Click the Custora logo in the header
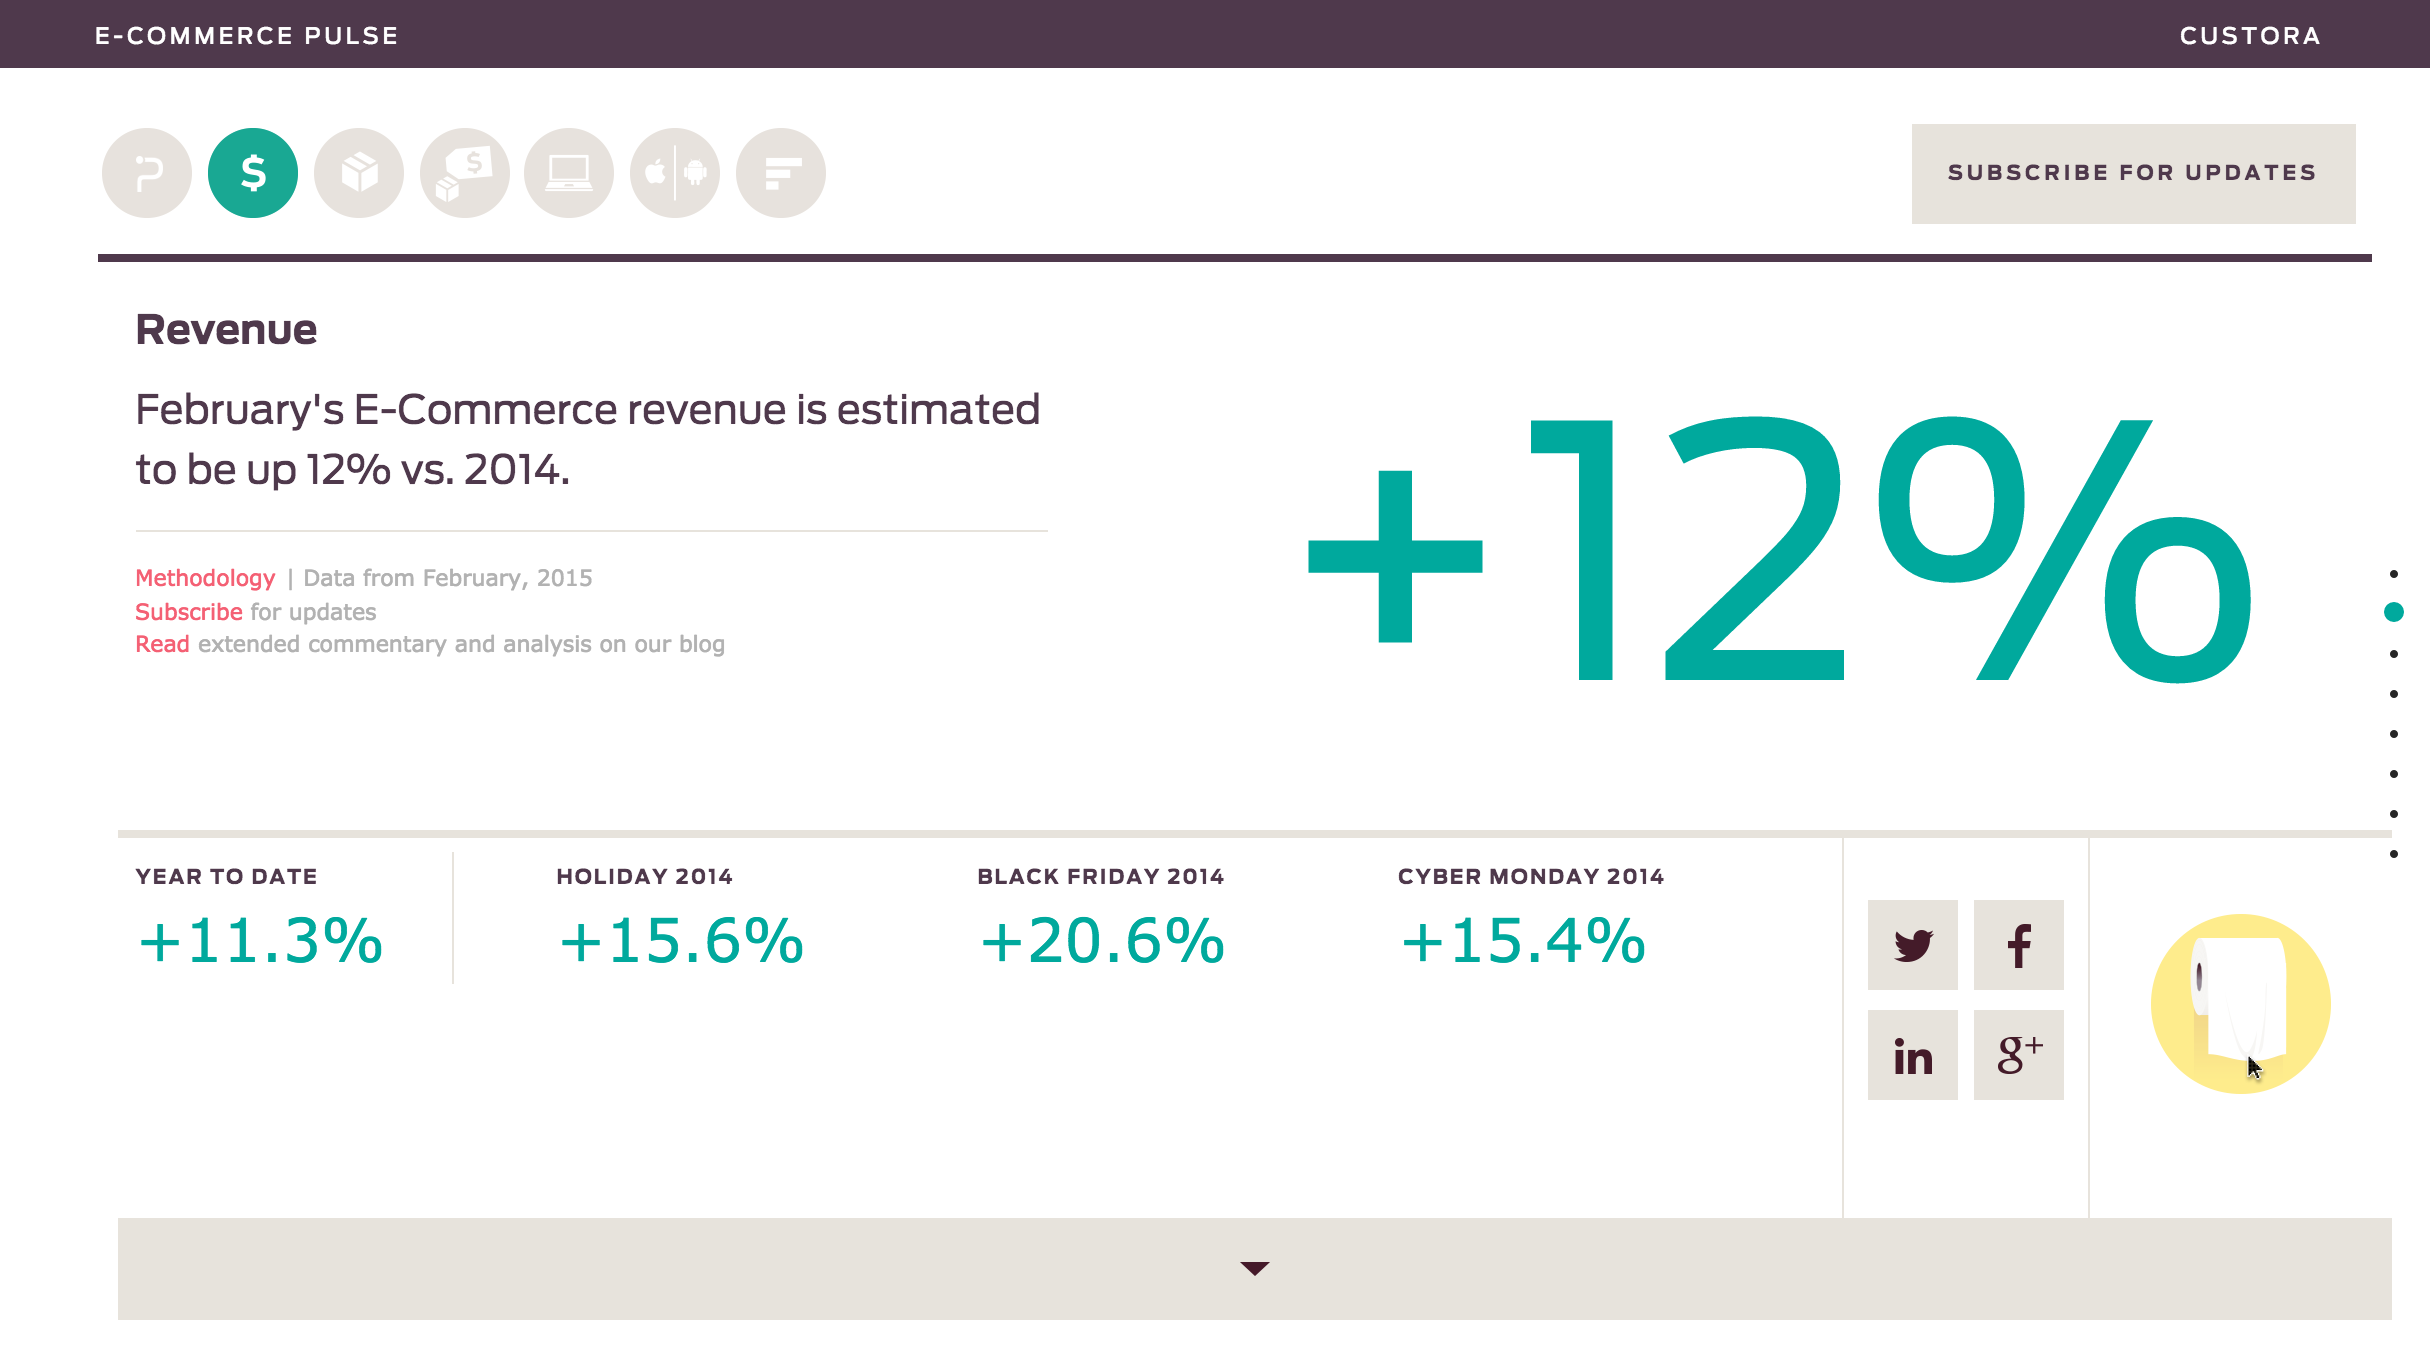 (2249, 36)
